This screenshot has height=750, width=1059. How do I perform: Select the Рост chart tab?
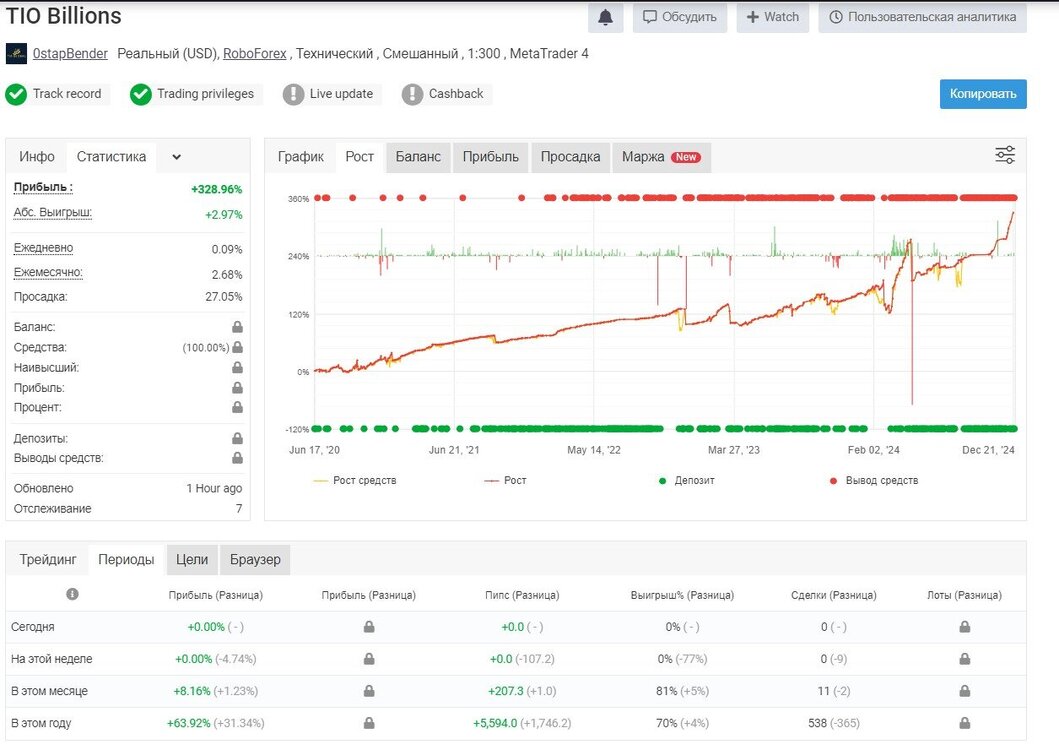359,157
